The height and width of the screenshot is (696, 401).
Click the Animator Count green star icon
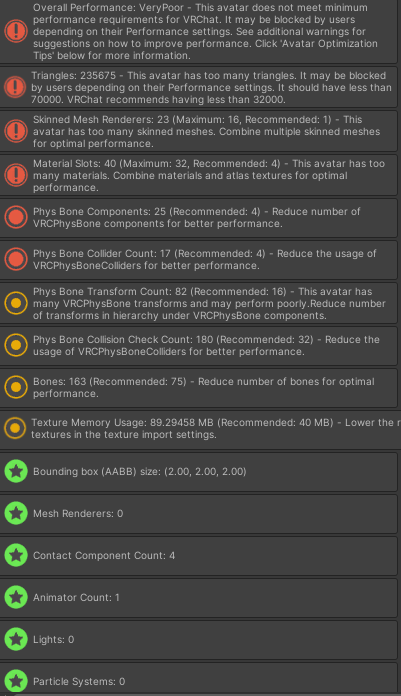point(16,597)
